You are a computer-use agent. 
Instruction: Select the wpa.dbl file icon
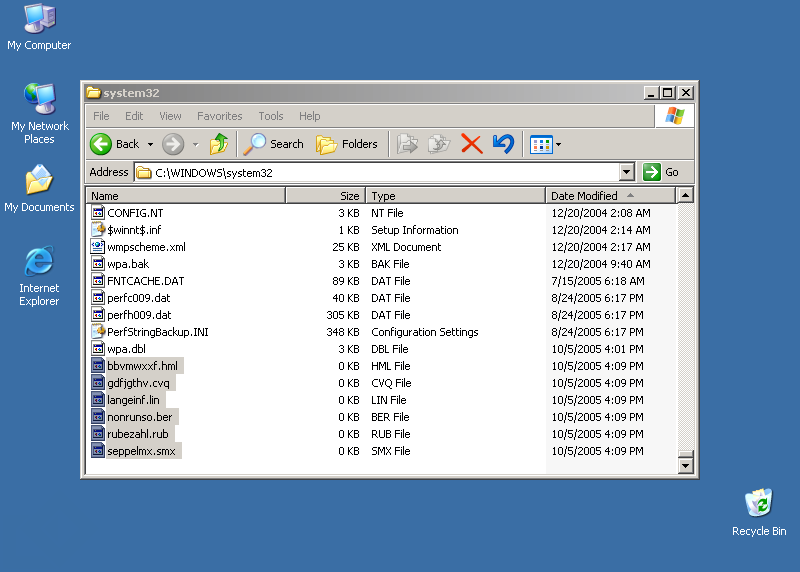(x=98, y=349)
